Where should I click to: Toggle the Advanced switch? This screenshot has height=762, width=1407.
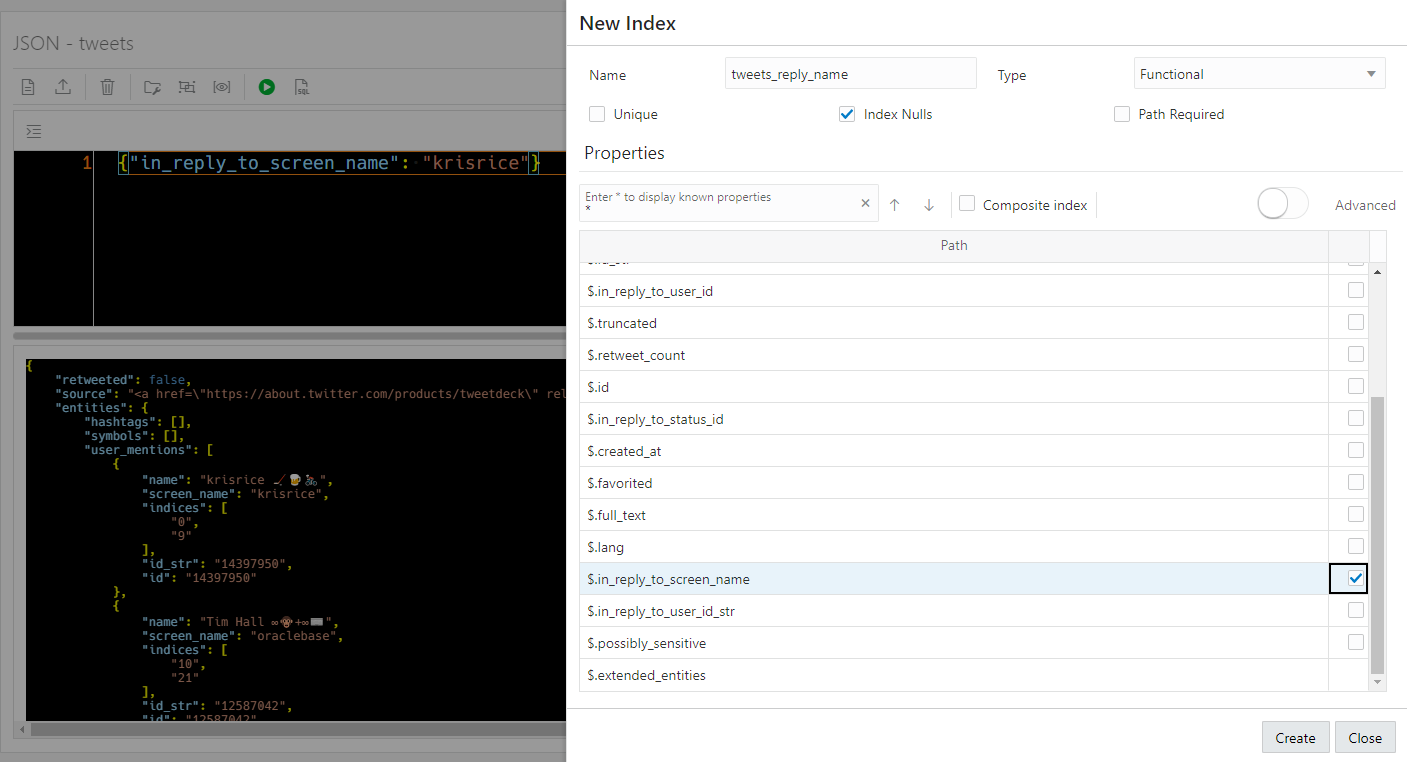(x=1283, y=203)
